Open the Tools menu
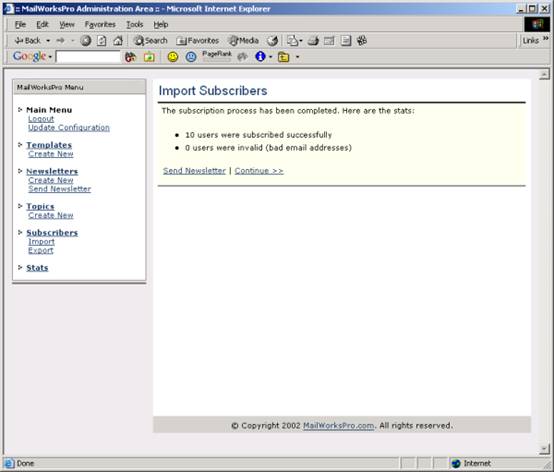The height and width of the screenshot is (472, 554). click(135, 24)
